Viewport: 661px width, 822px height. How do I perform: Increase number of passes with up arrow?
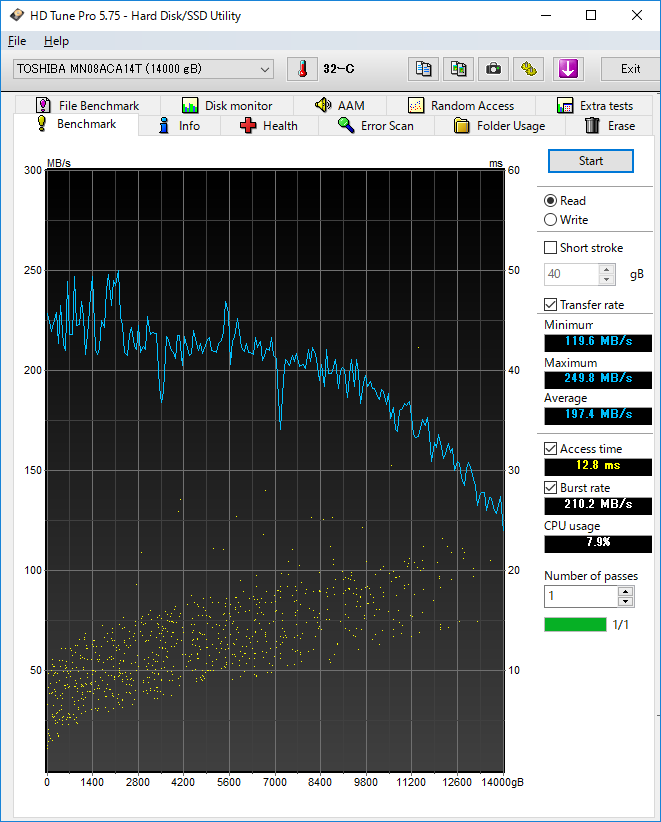(625, 591)
